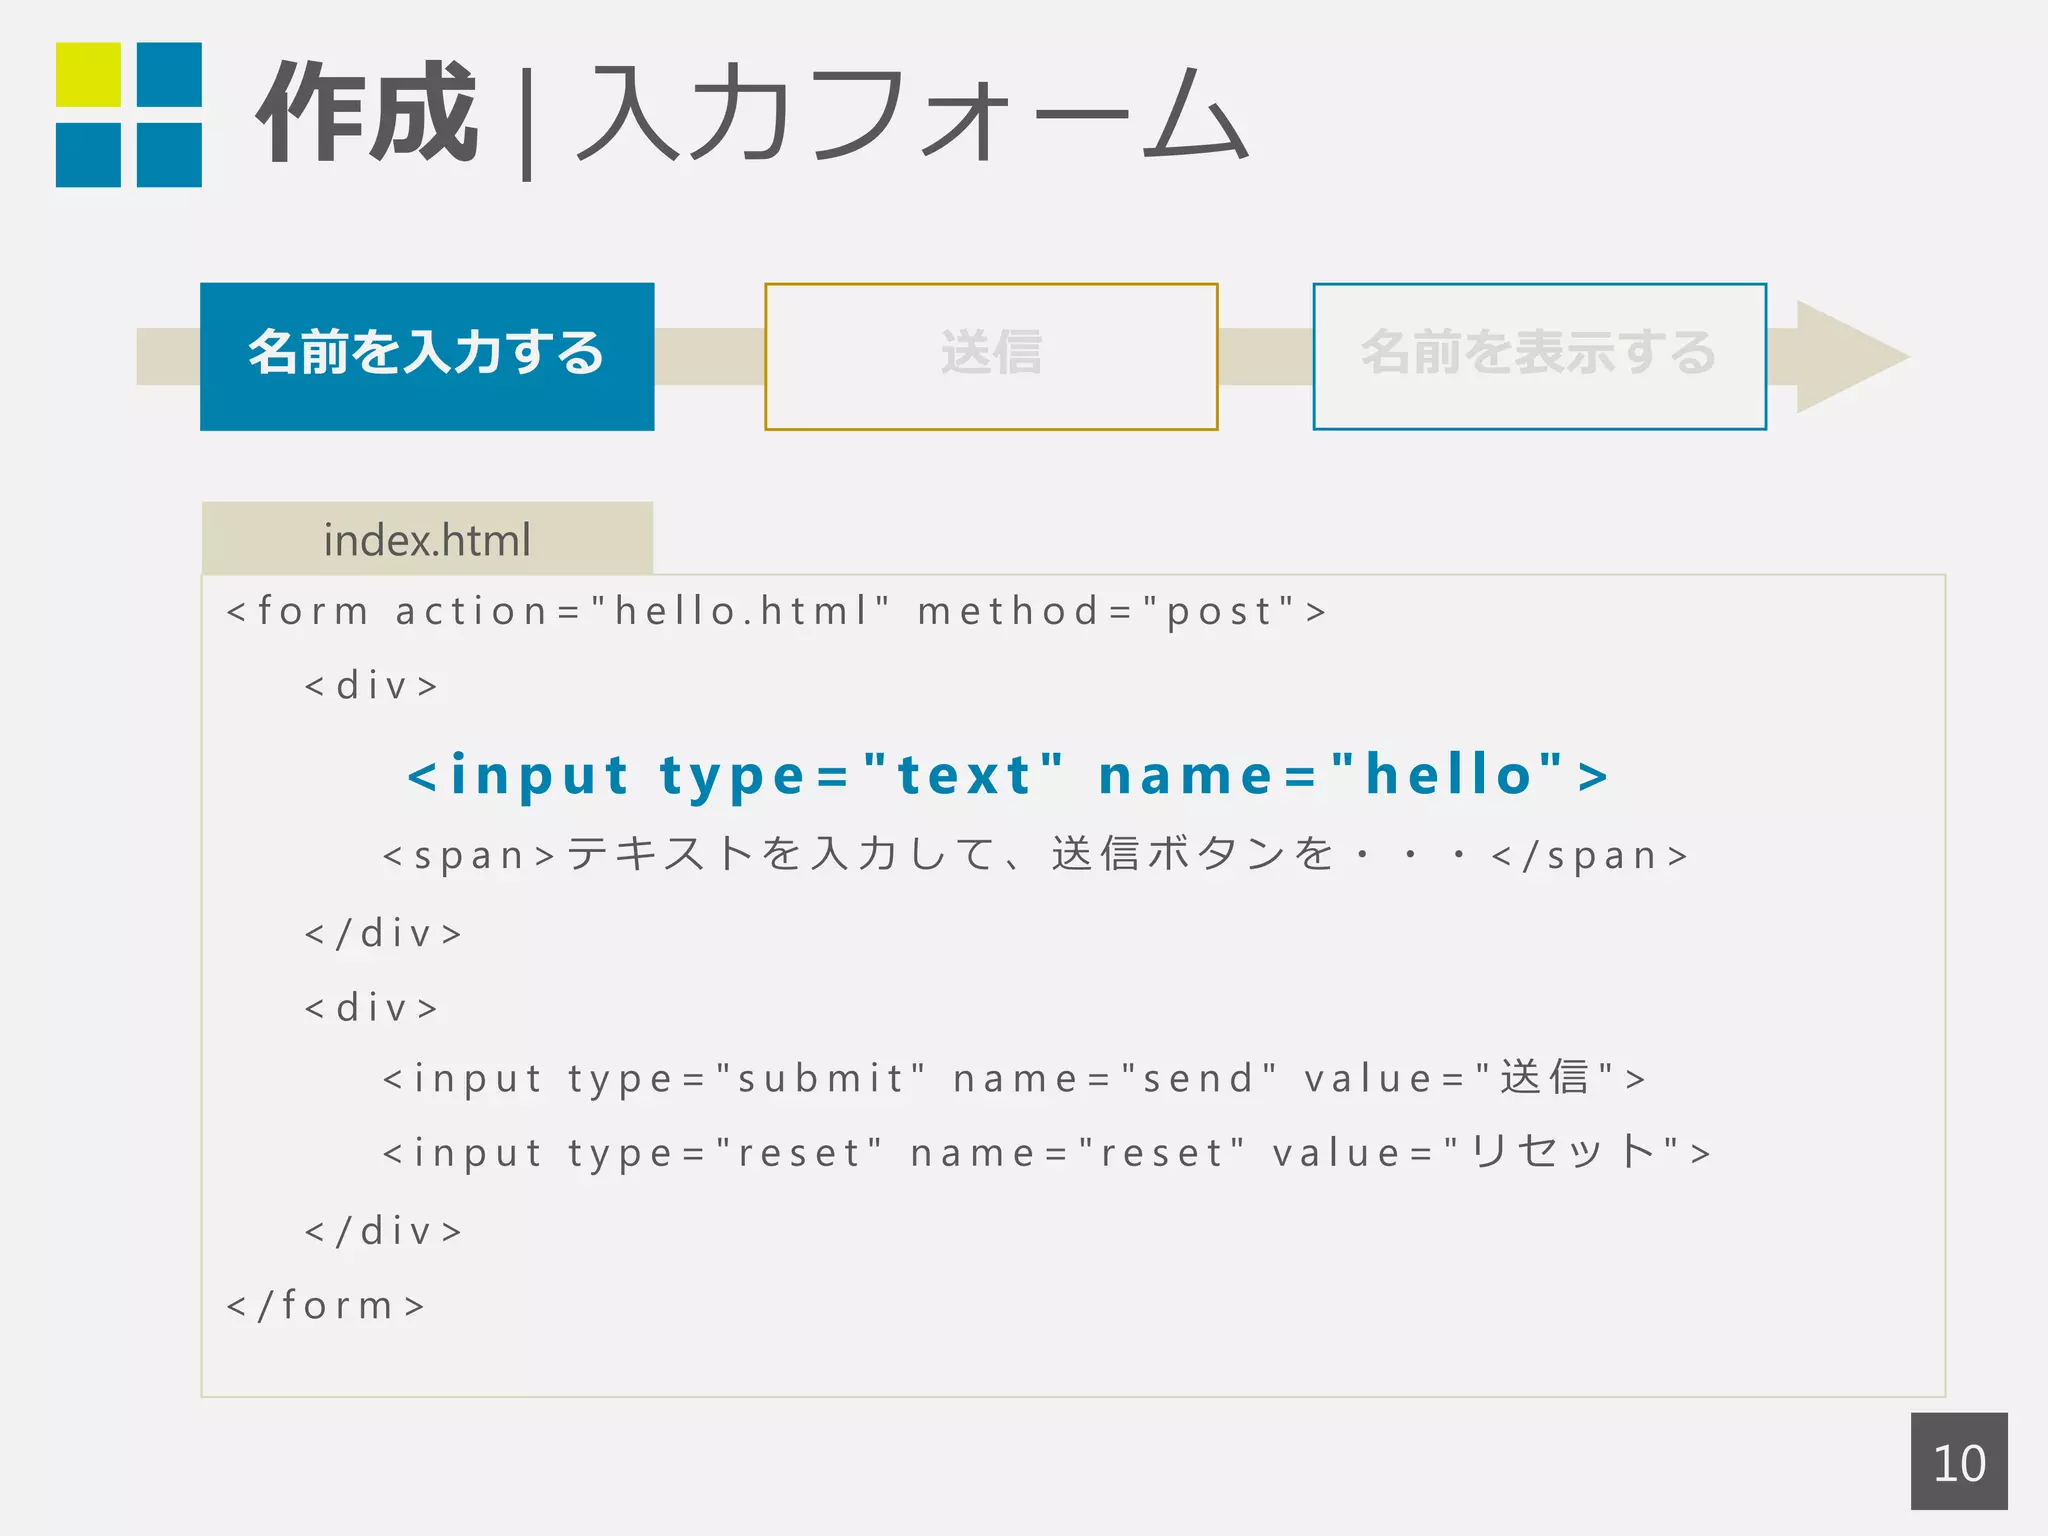
Task: Select the 送信 step box
Action: click(x=991, y=356)
